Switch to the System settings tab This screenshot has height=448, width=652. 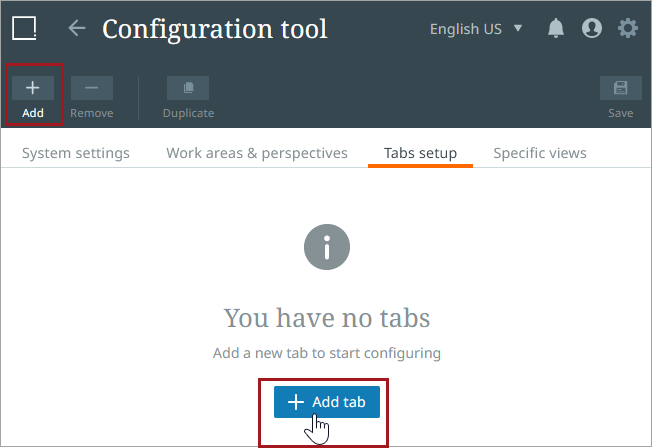click(x=76, y=153)
